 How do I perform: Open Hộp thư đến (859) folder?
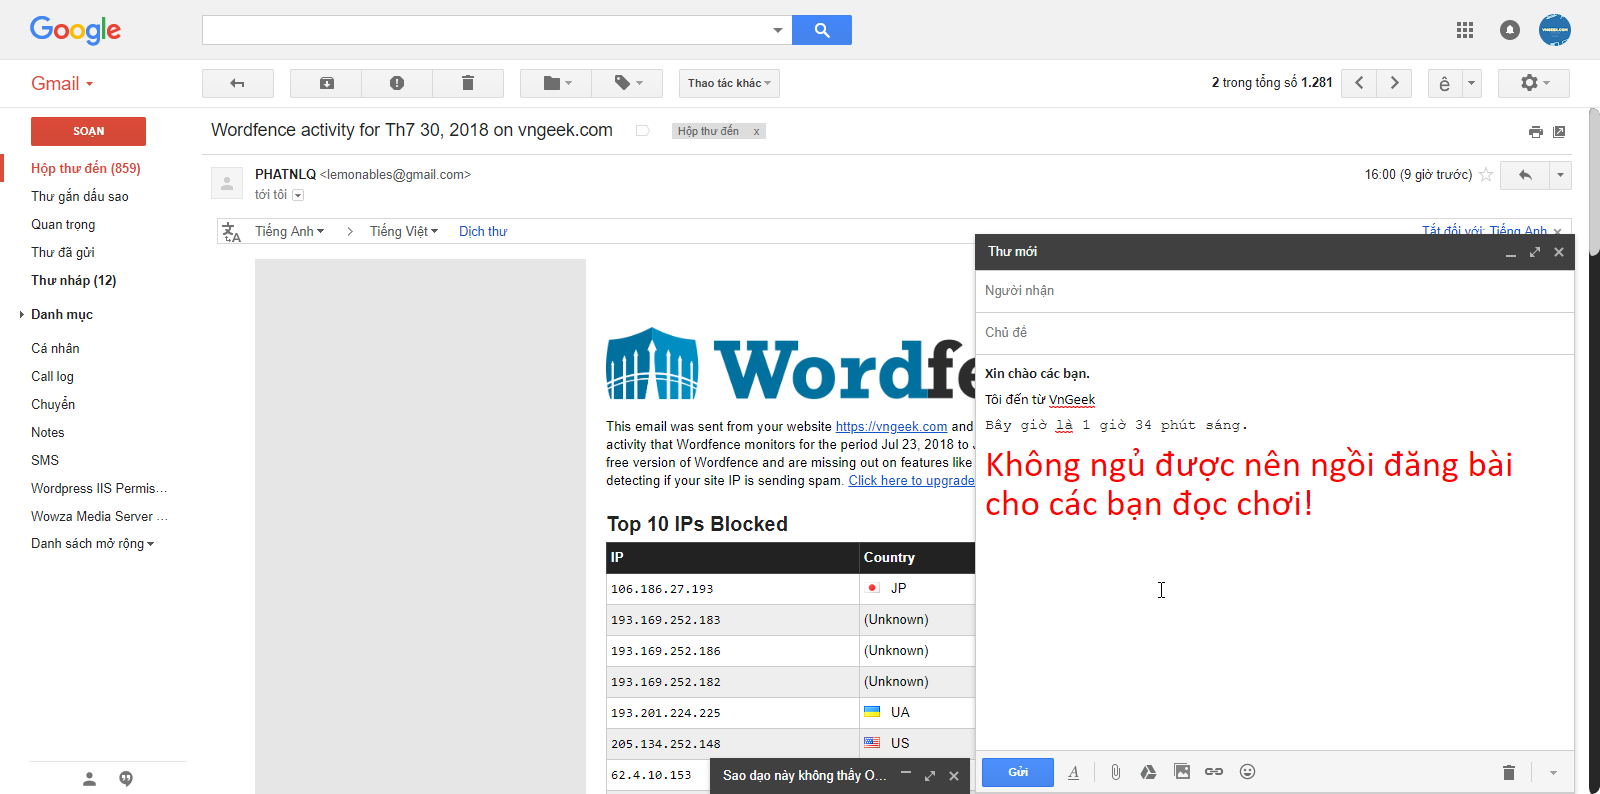[86, 168]
